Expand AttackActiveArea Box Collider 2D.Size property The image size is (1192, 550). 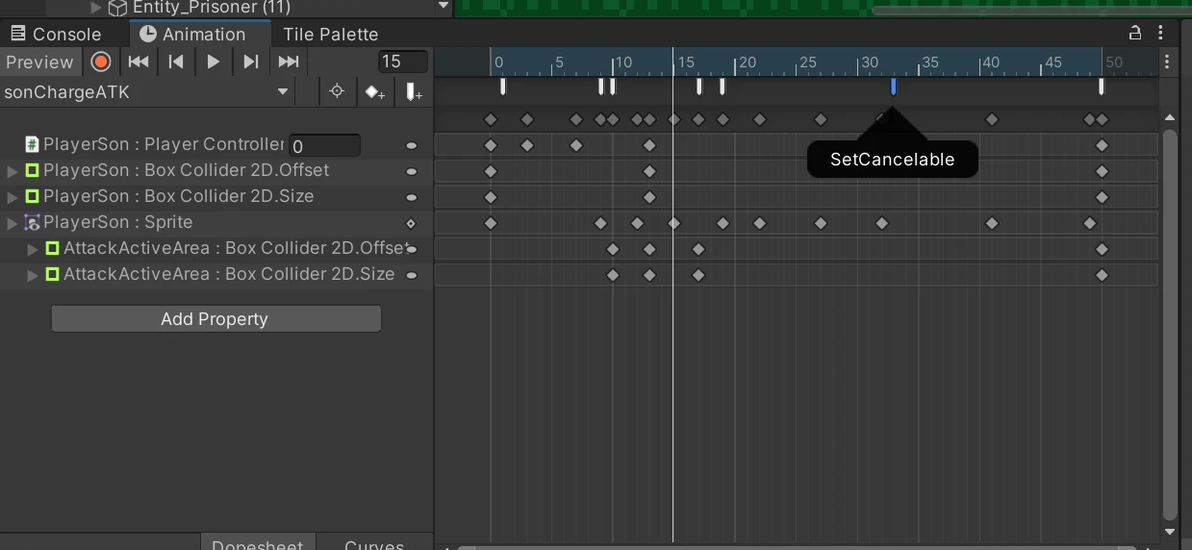pyautogui.click(x=32, y=275)
